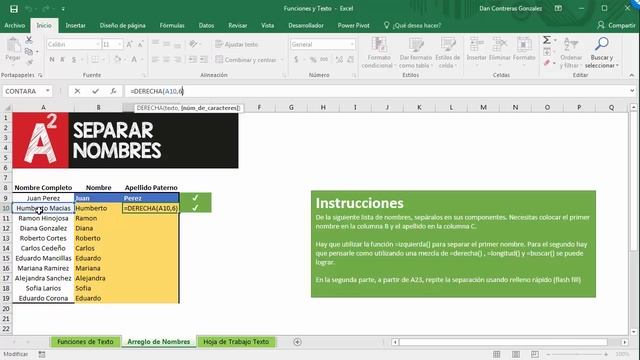Click the Eliminar cells icon
Image resolution: width=640 pixels, height=360 pixels.
click(x=500, y=44)
